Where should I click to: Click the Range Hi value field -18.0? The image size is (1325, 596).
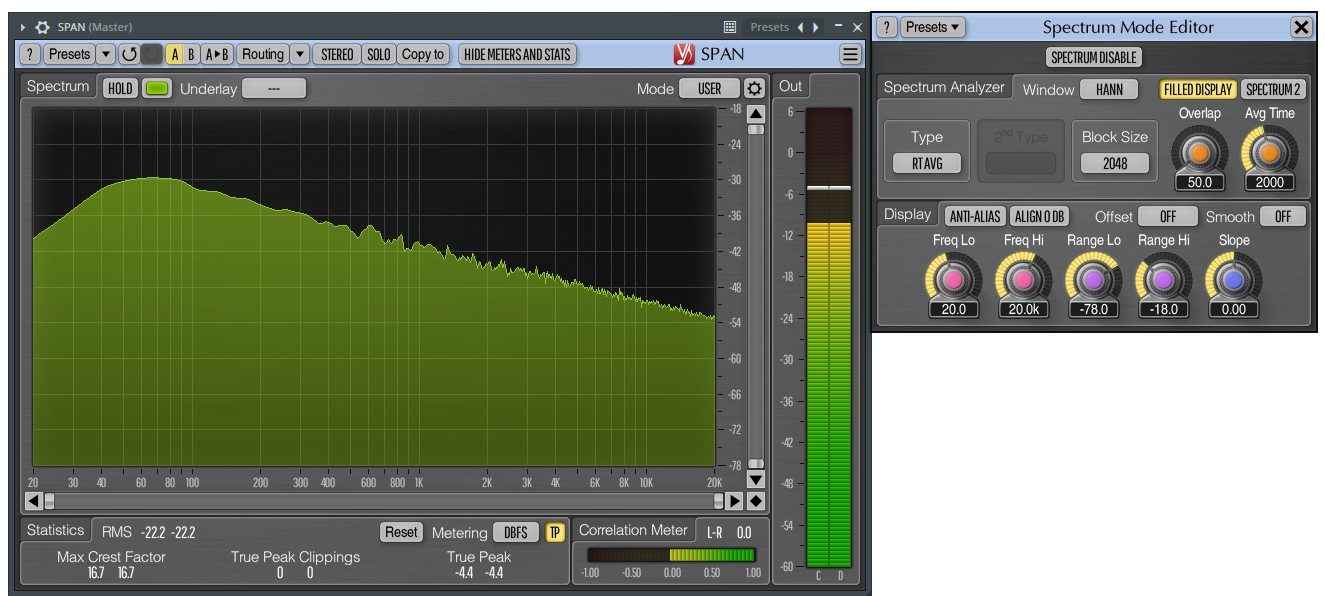pyautogui.click(x=1164, y=309)
